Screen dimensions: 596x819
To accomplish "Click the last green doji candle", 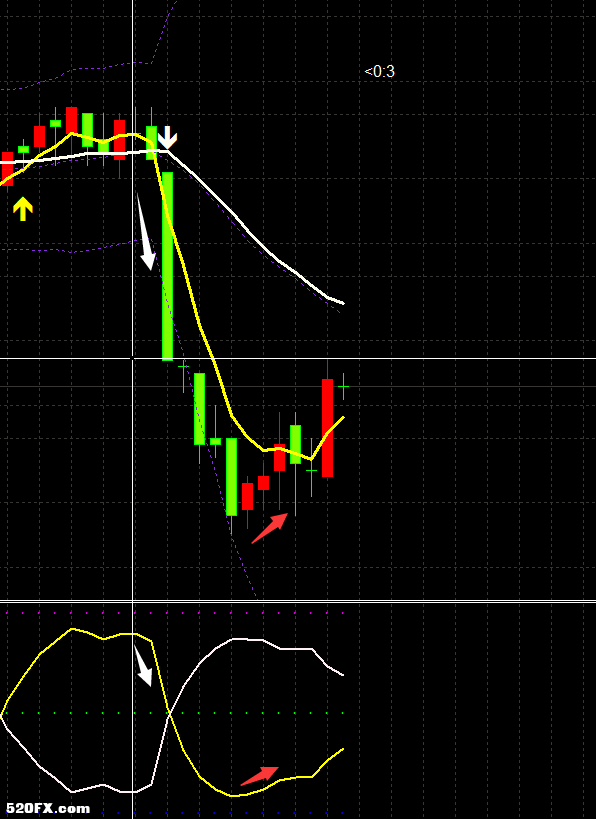I will tap(343, 387).
